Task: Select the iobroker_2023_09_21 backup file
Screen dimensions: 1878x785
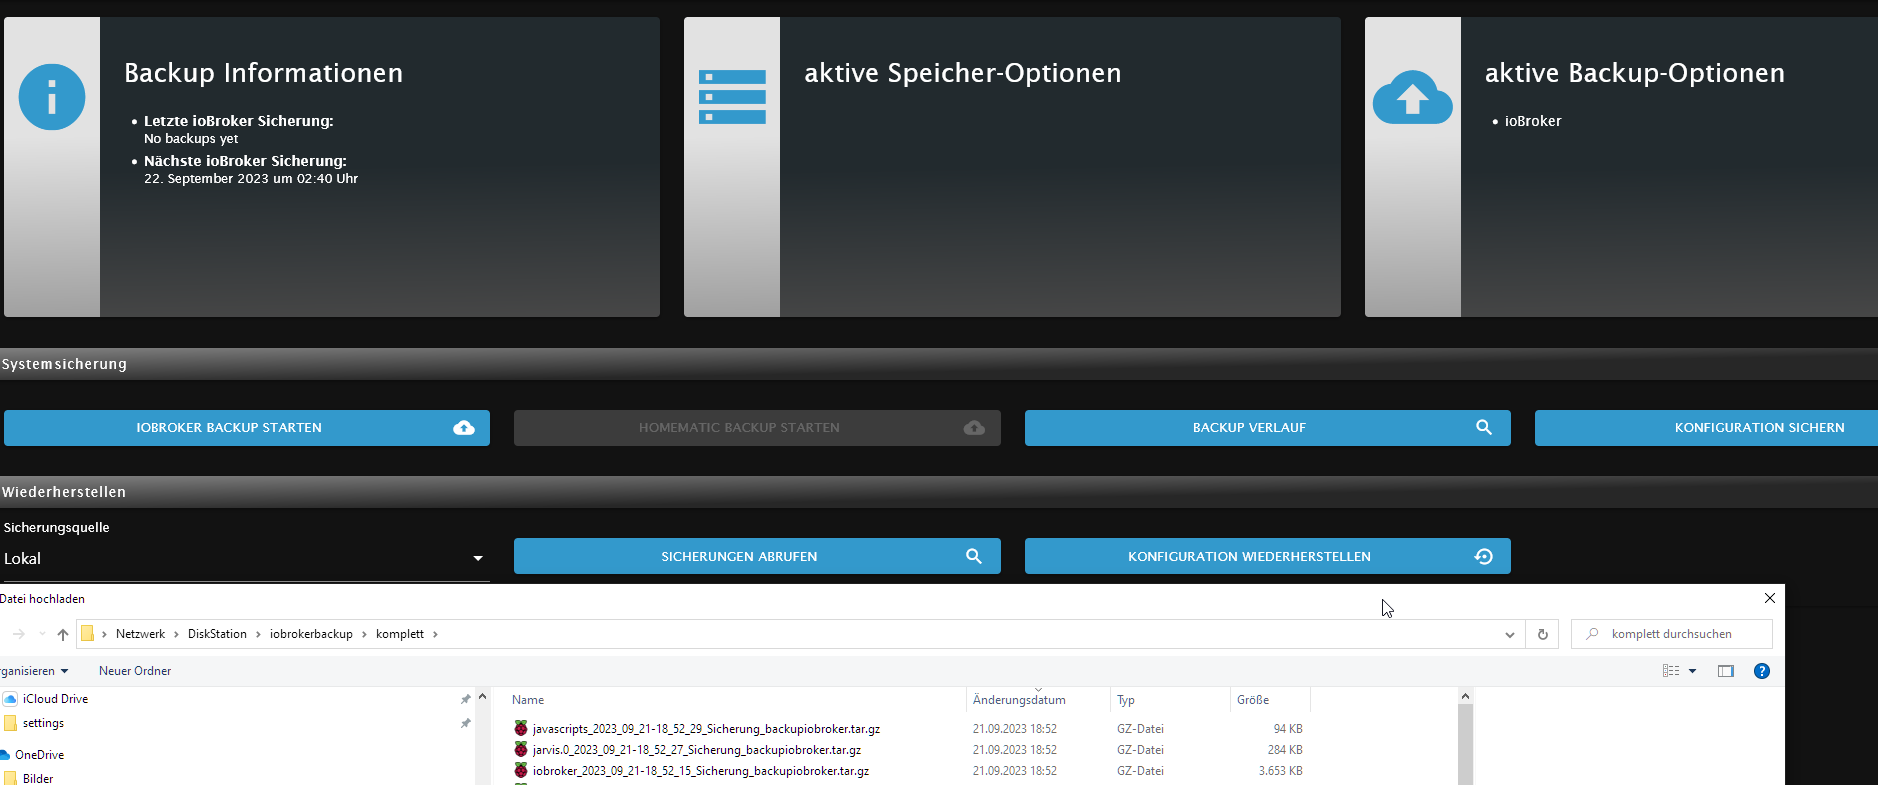Action: tap(700, 771)
